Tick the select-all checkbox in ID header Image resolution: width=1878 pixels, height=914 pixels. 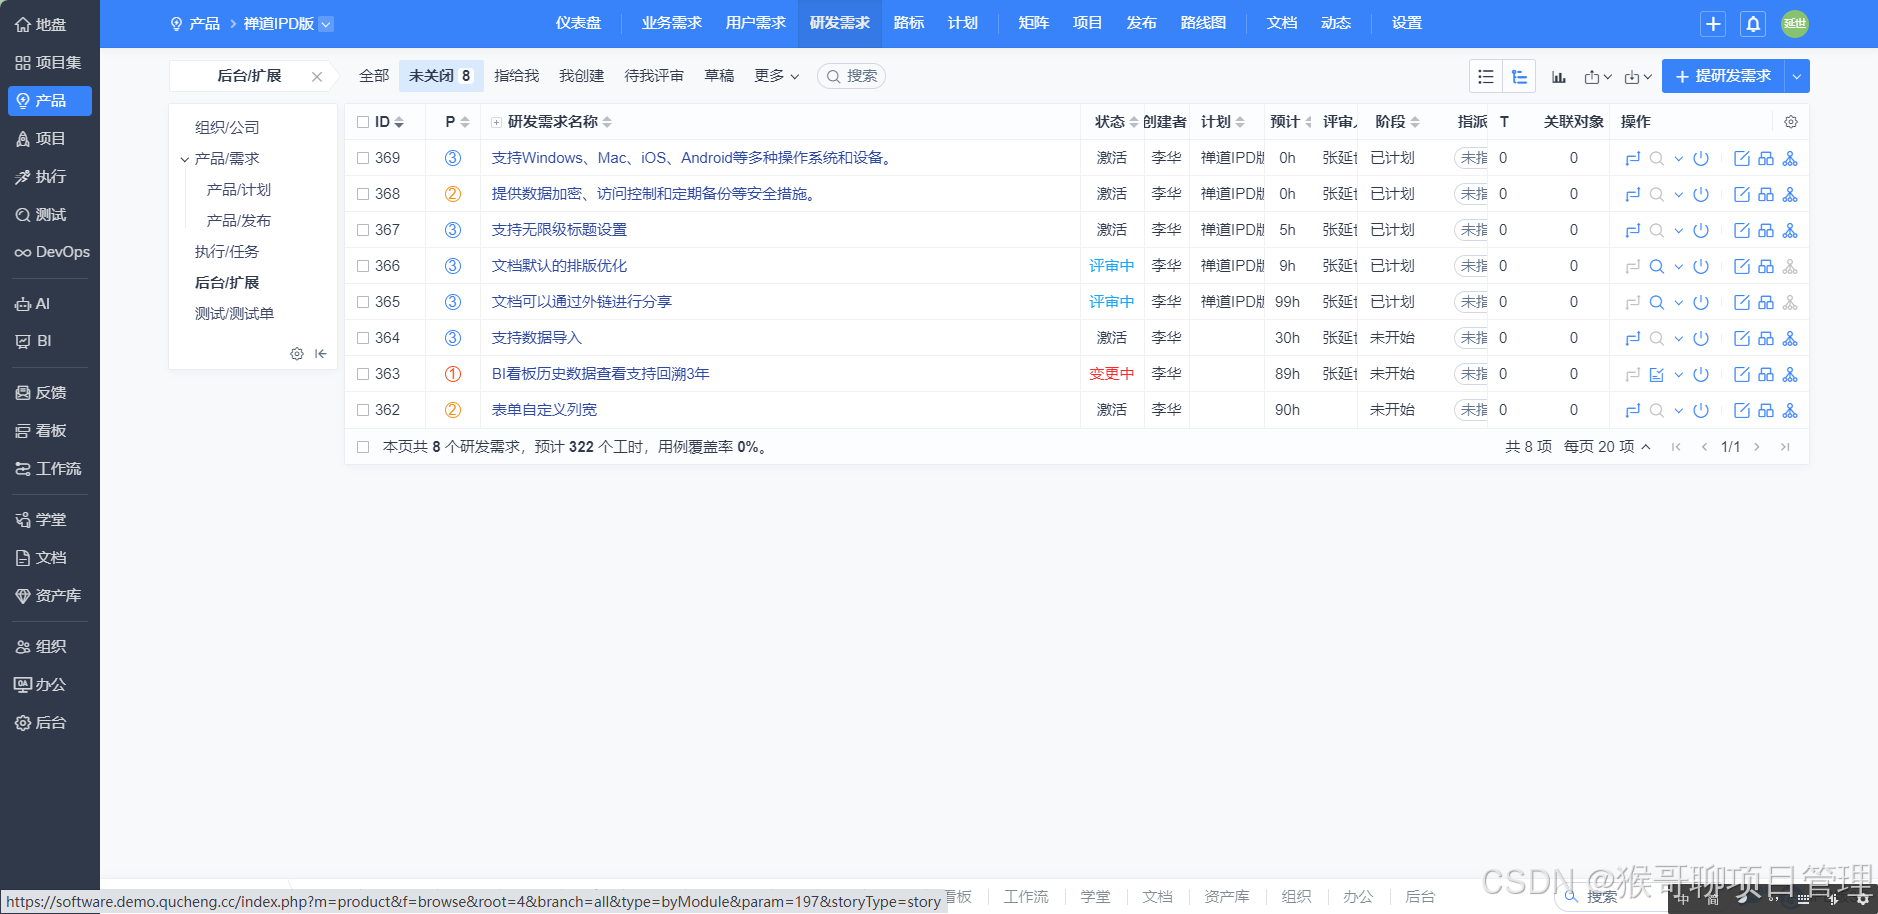363,122
